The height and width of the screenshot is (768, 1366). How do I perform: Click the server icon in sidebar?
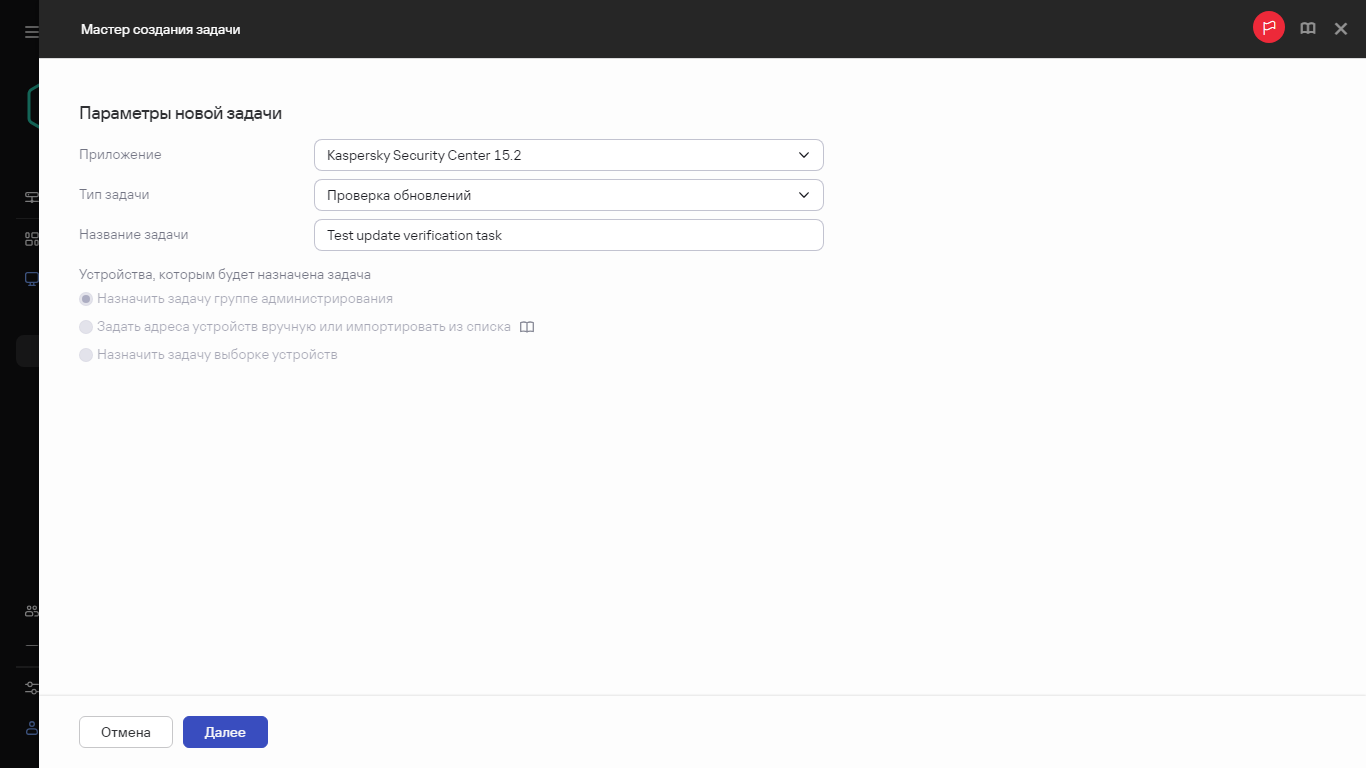(32, 197)
